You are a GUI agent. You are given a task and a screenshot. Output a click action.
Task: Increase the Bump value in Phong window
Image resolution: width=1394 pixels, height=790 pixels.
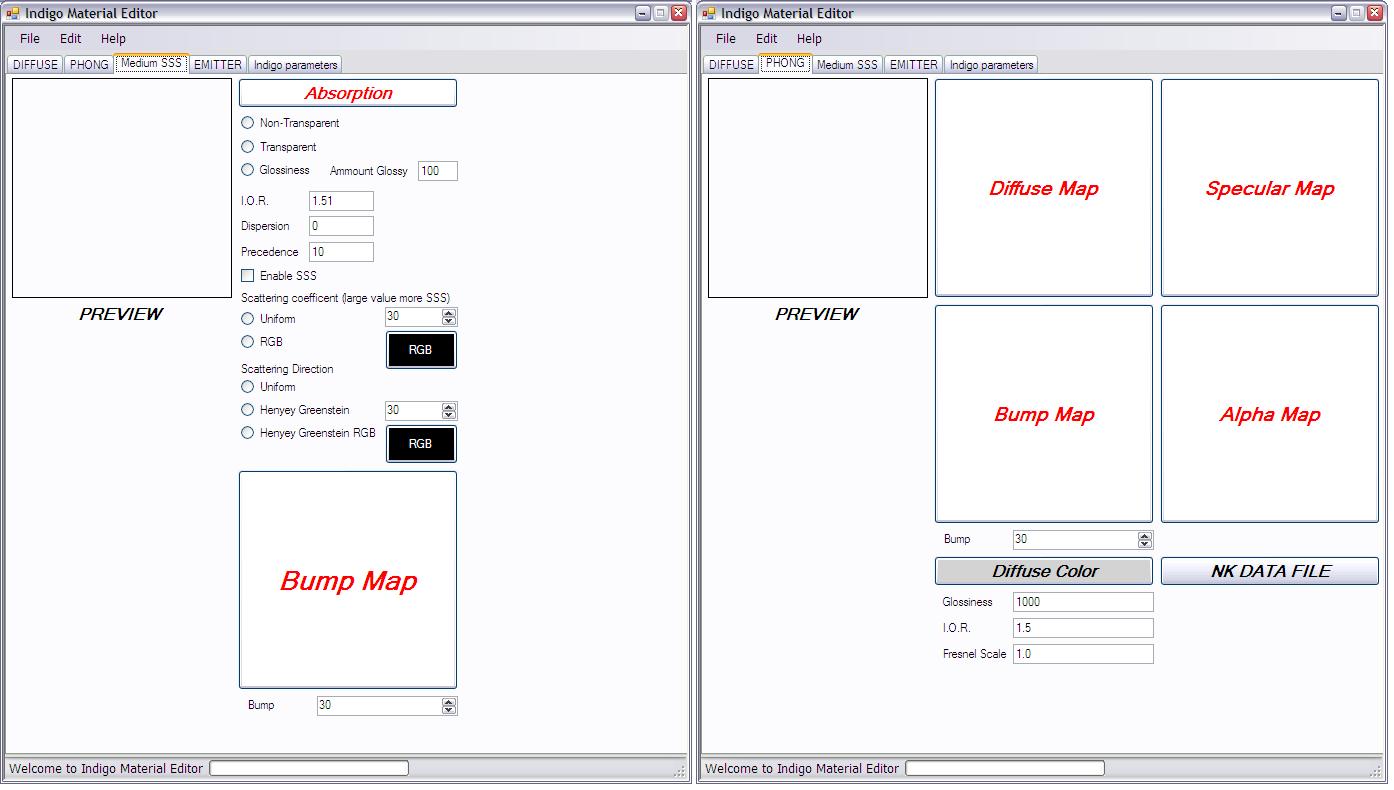point(1145,535)
